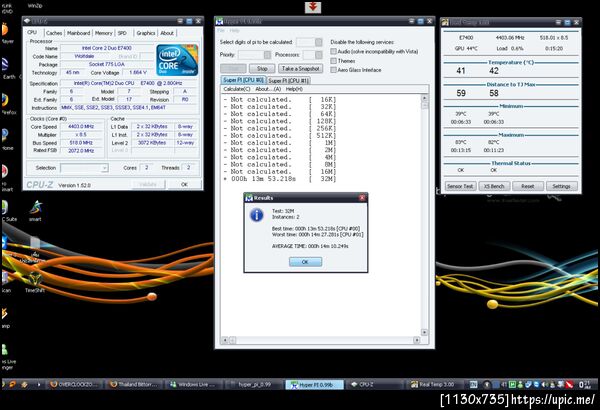
Task: Open the About...(A) menu
Action: (268, 89)
